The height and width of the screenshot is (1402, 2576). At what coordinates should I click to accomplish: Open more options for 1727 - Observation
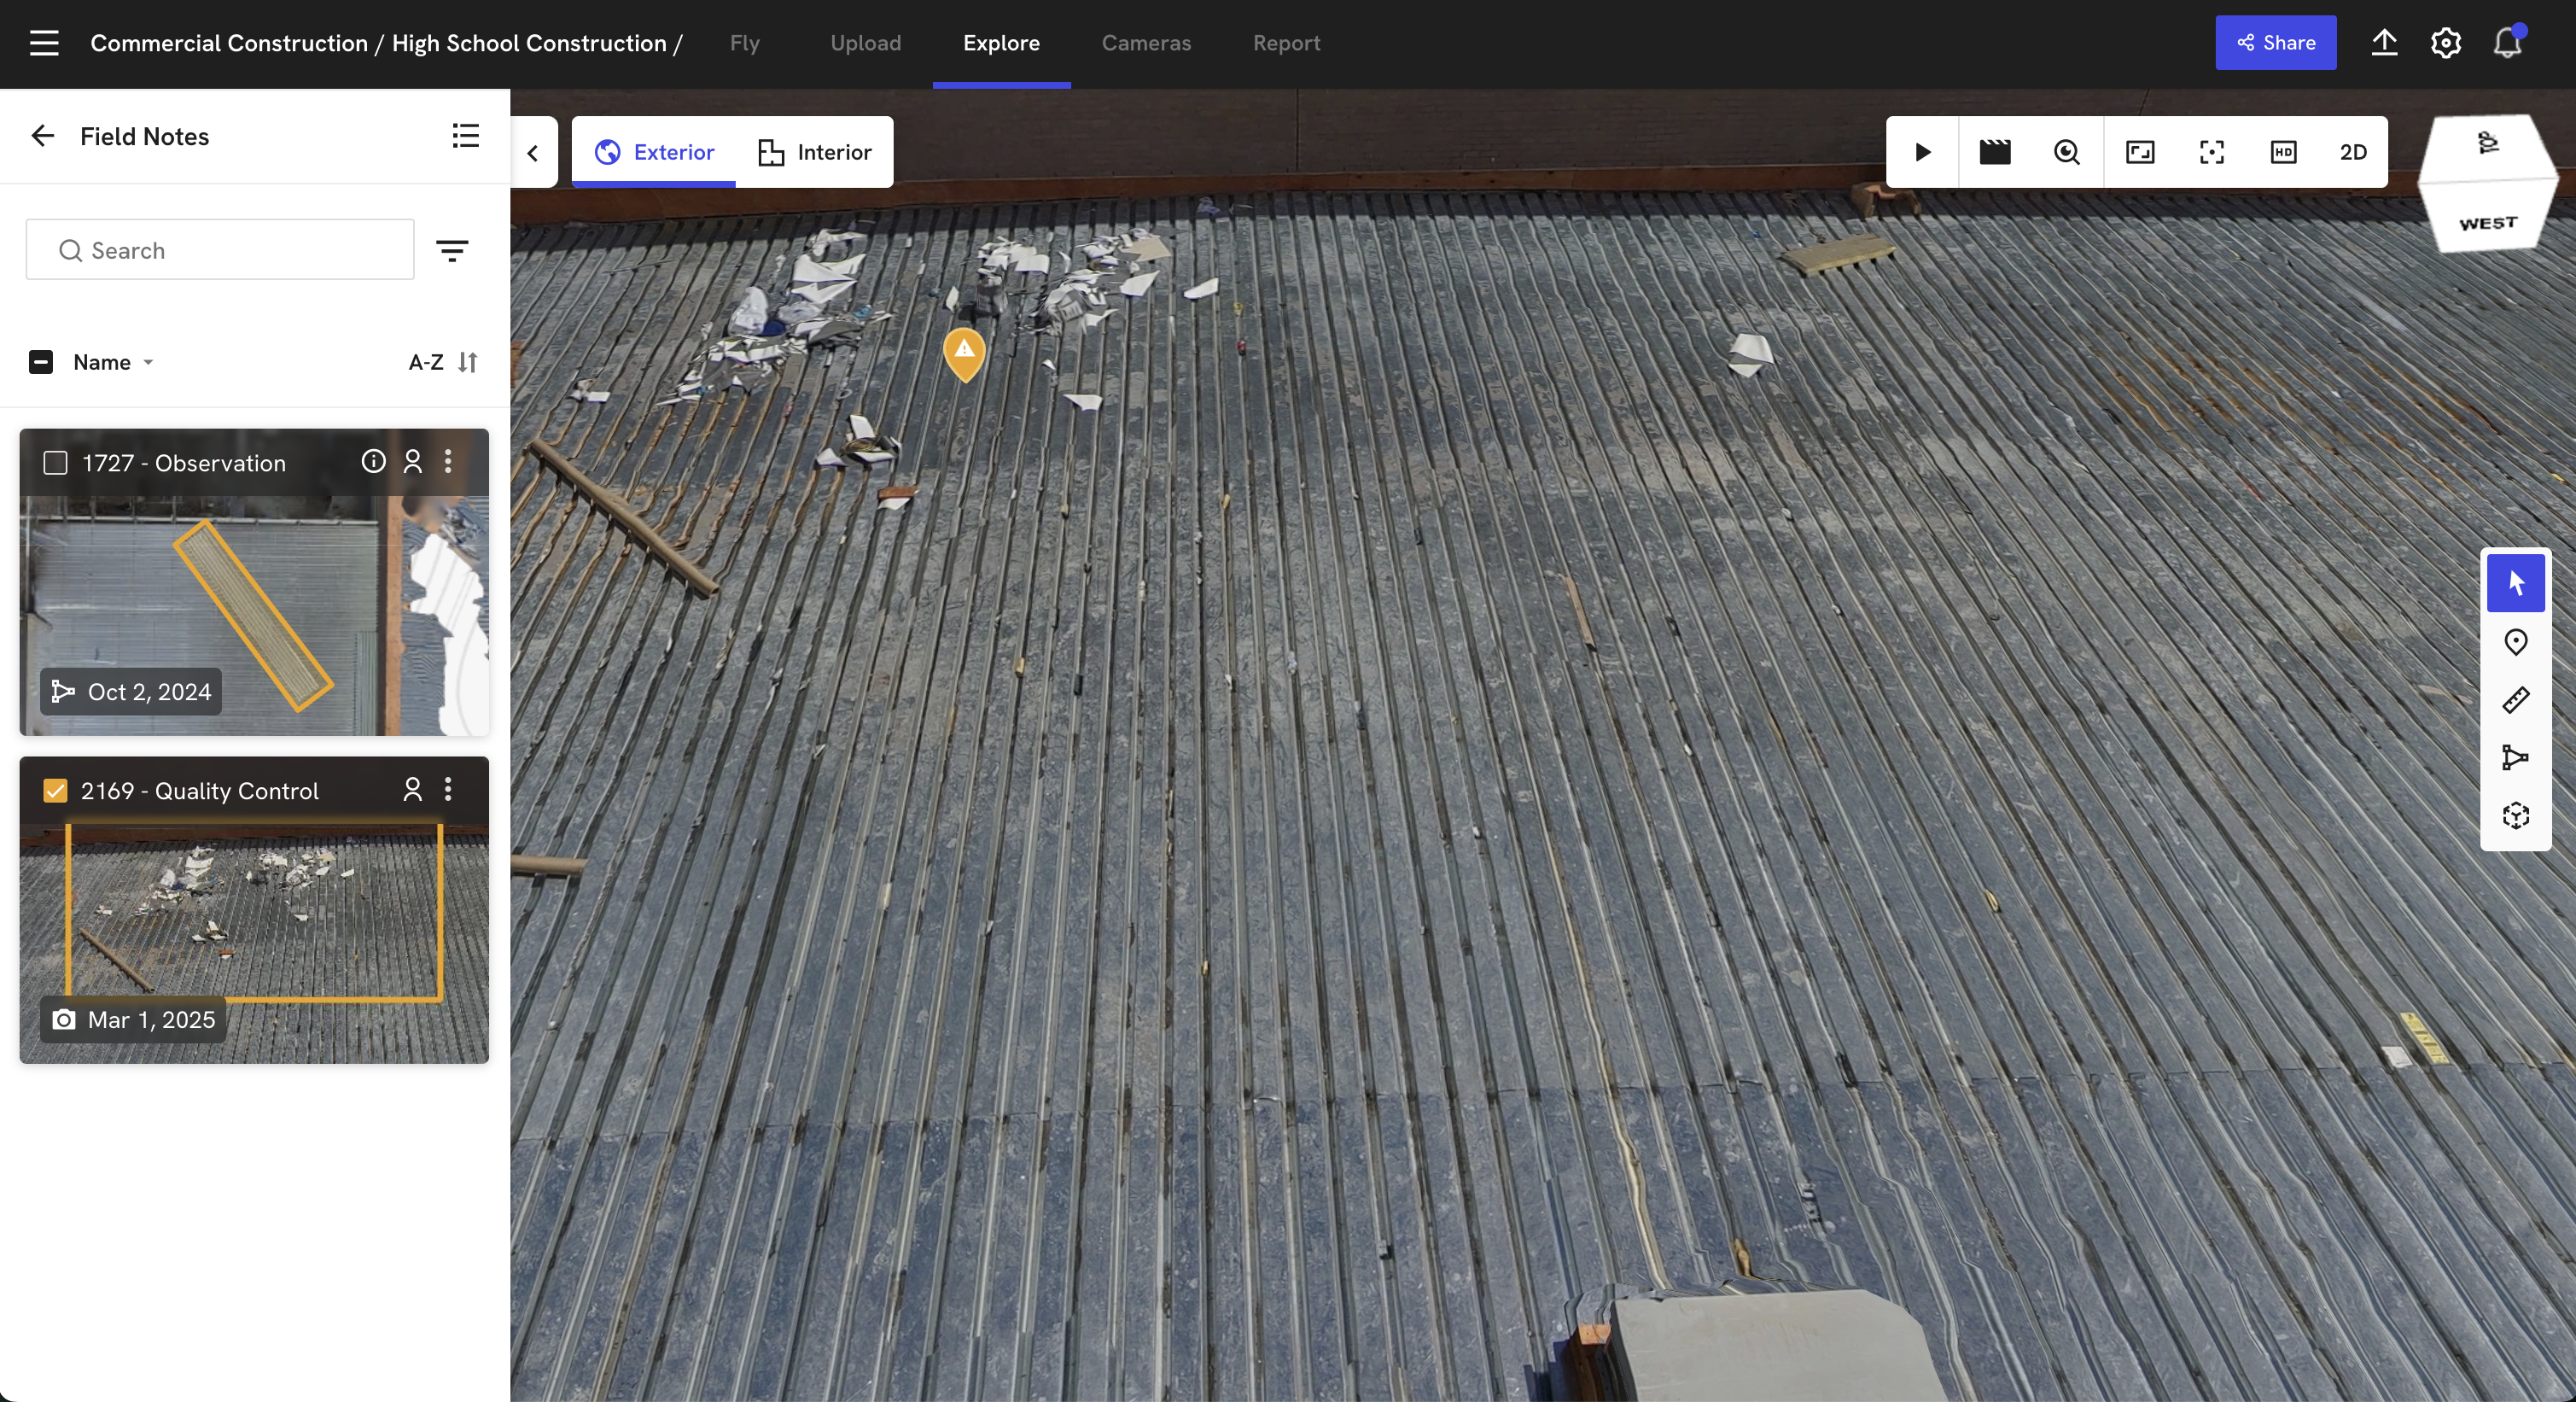448,461
